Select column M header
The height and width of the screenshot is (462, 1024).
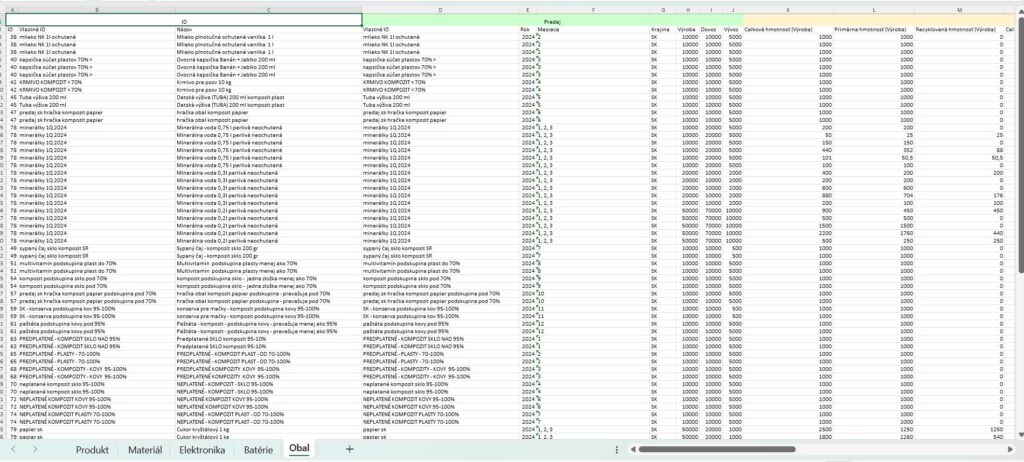tap(959, 10)
